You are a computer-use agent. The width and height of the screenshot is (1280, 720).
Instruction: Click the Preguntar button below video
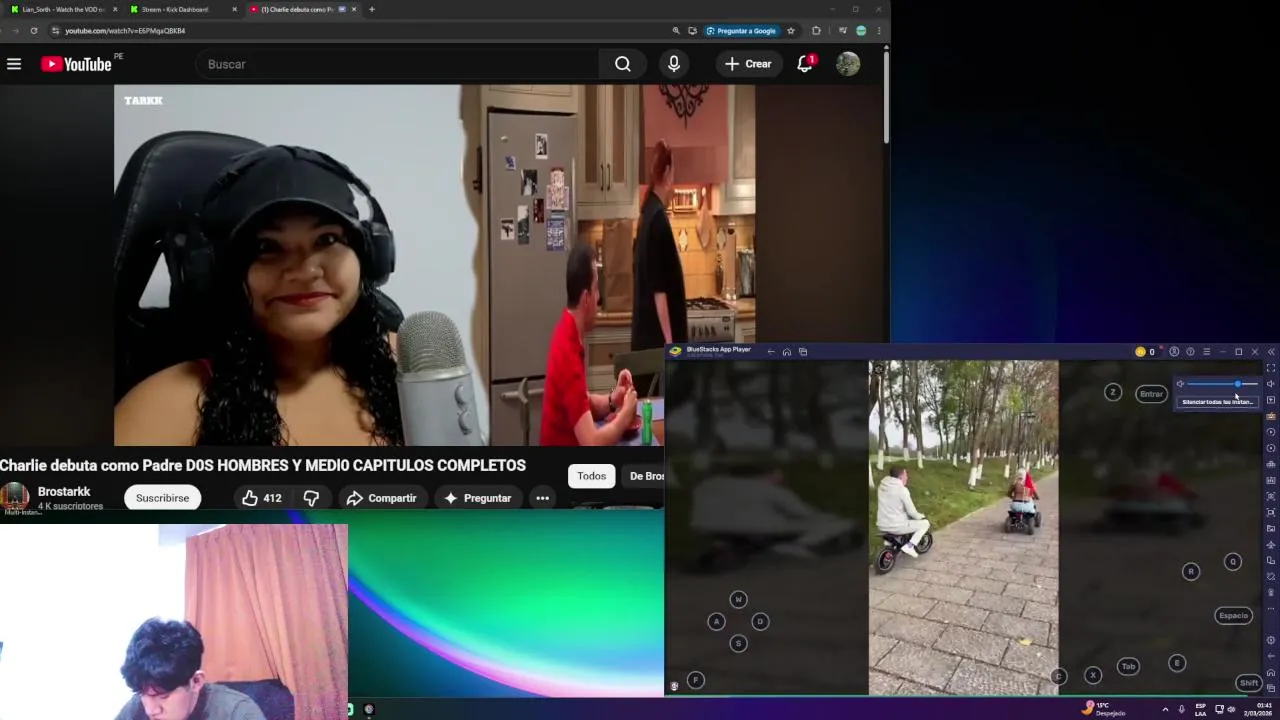coord(478,498)
